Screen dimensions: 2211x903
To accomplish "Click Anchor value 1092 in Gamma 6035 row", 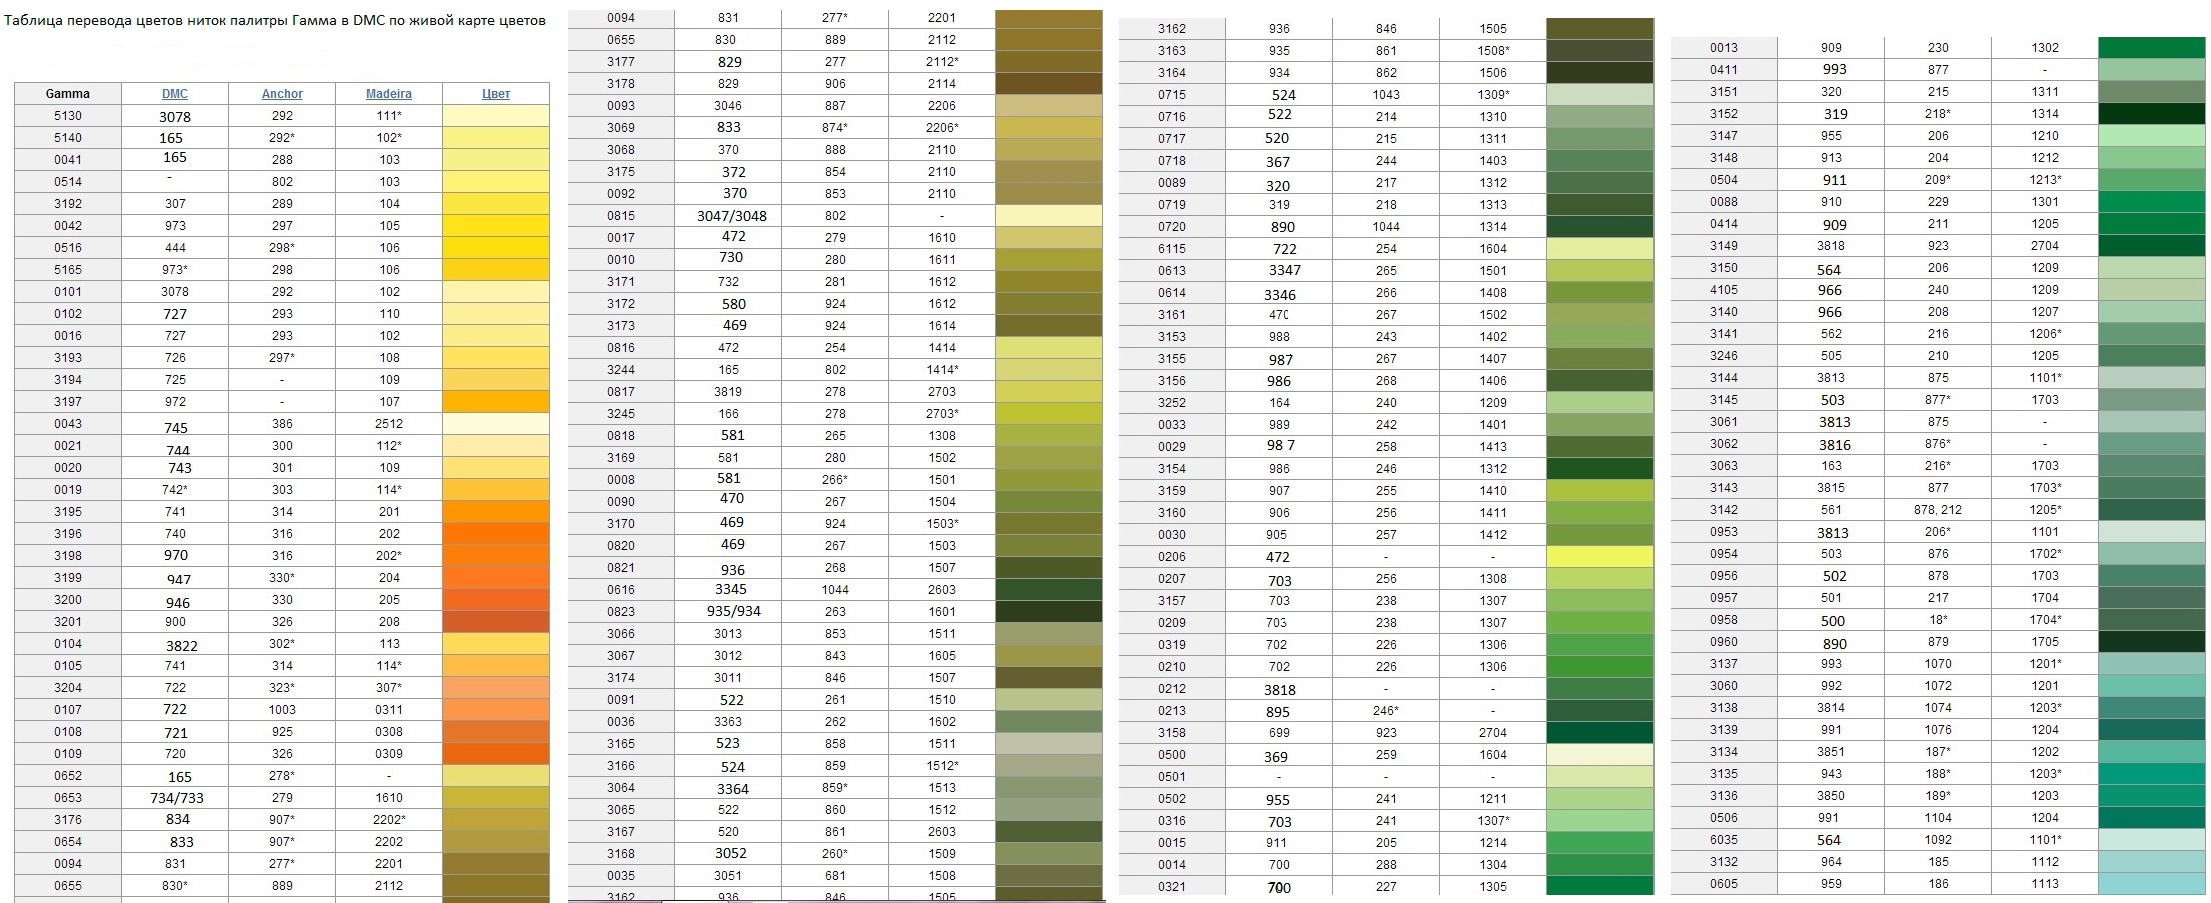I will [x=1938, y=840].
